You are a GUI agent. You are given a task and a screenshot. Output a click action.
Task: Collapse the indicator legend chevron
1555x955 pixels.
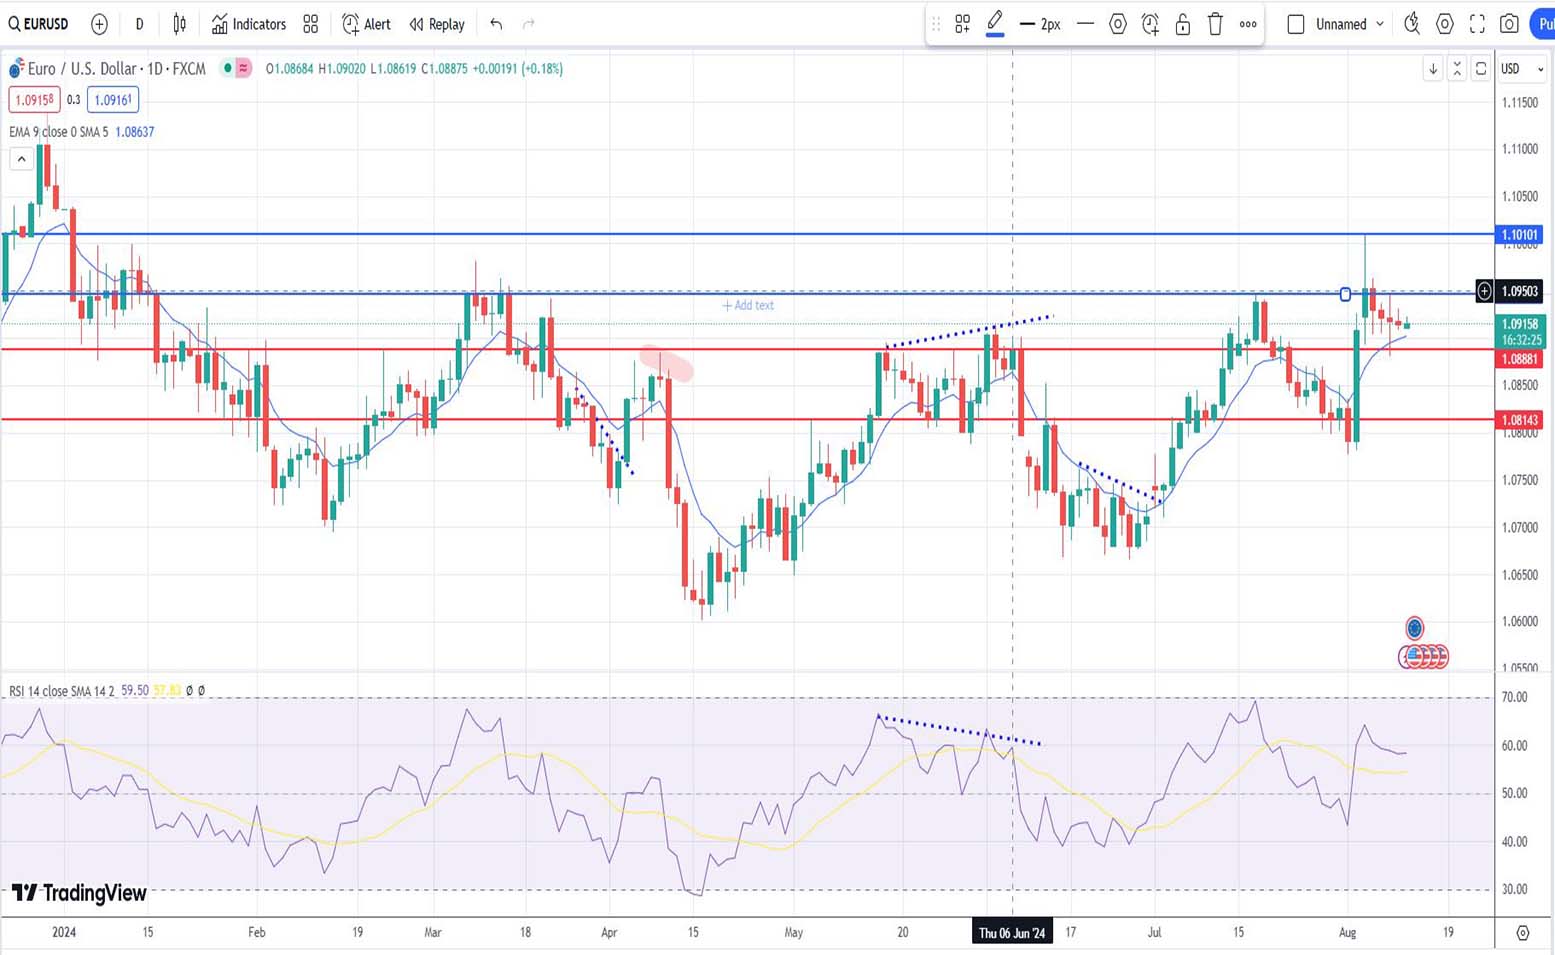21,159
